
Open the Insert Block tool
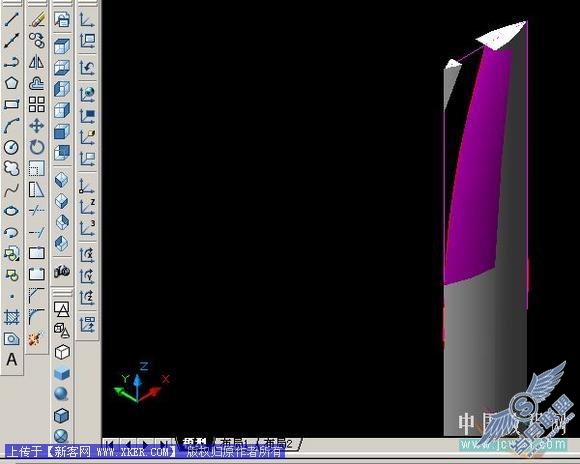pos(11,254)
